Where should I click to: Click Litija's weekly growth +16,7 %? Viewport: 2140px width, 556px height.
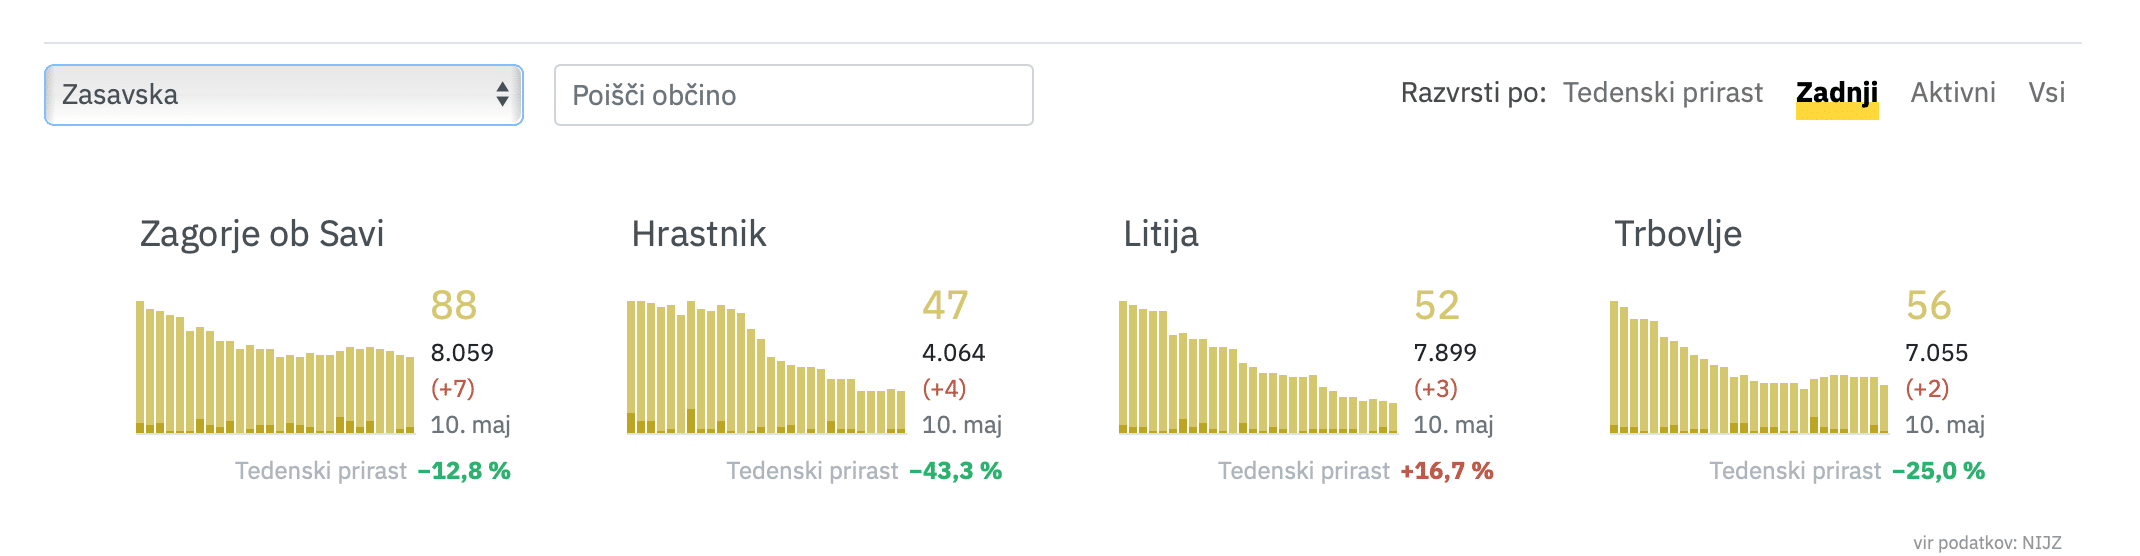pos(1446,471)
